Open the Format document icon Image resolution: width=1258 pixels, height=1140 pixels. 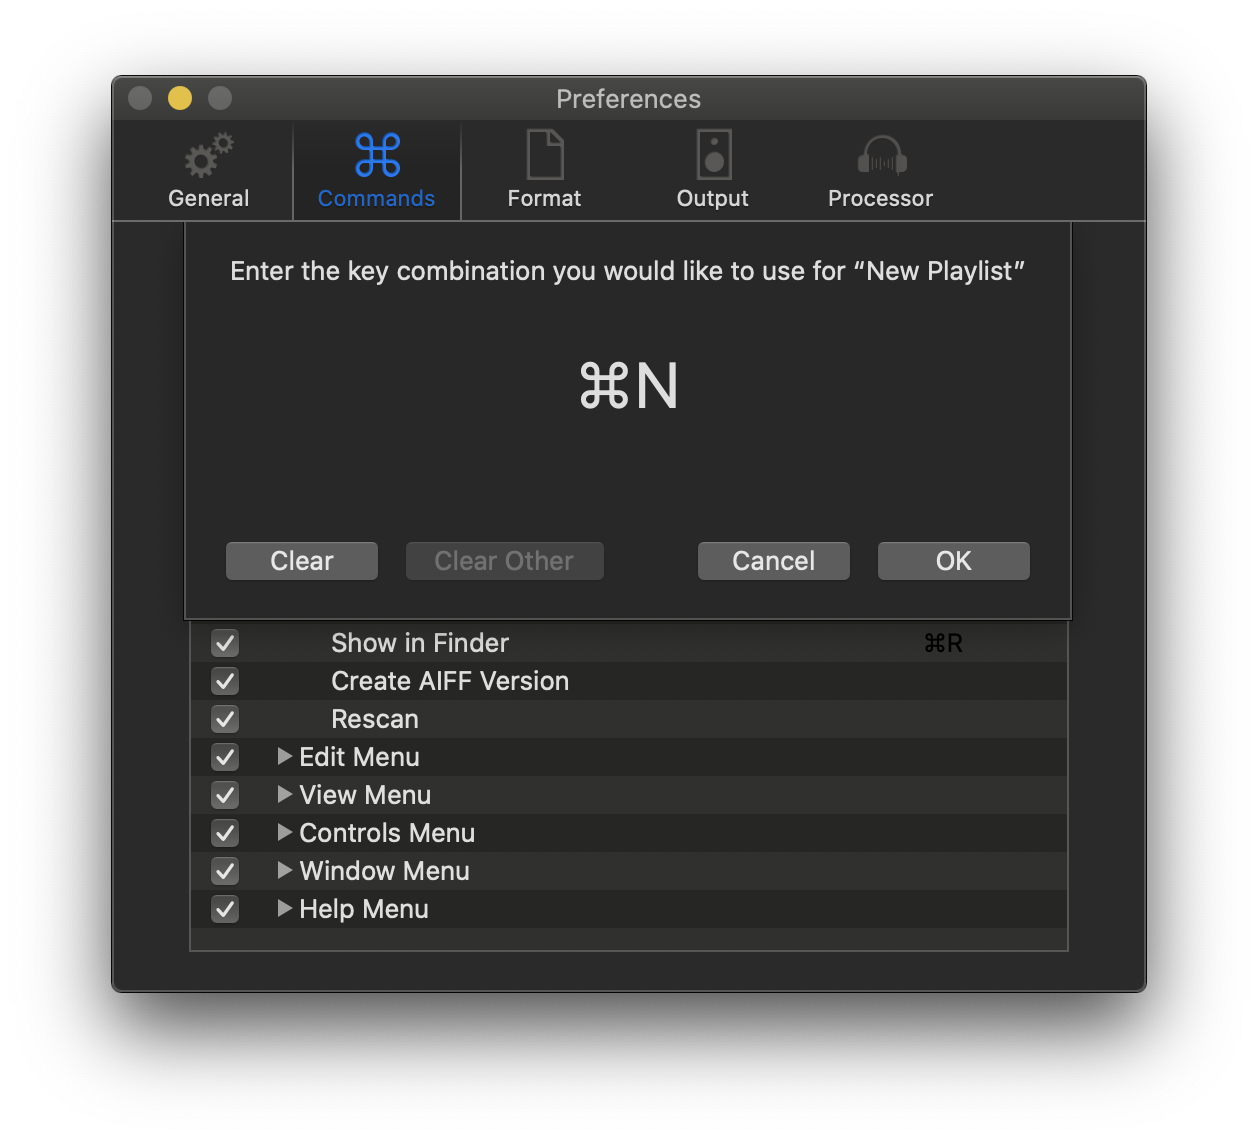(x=544, y=156)
